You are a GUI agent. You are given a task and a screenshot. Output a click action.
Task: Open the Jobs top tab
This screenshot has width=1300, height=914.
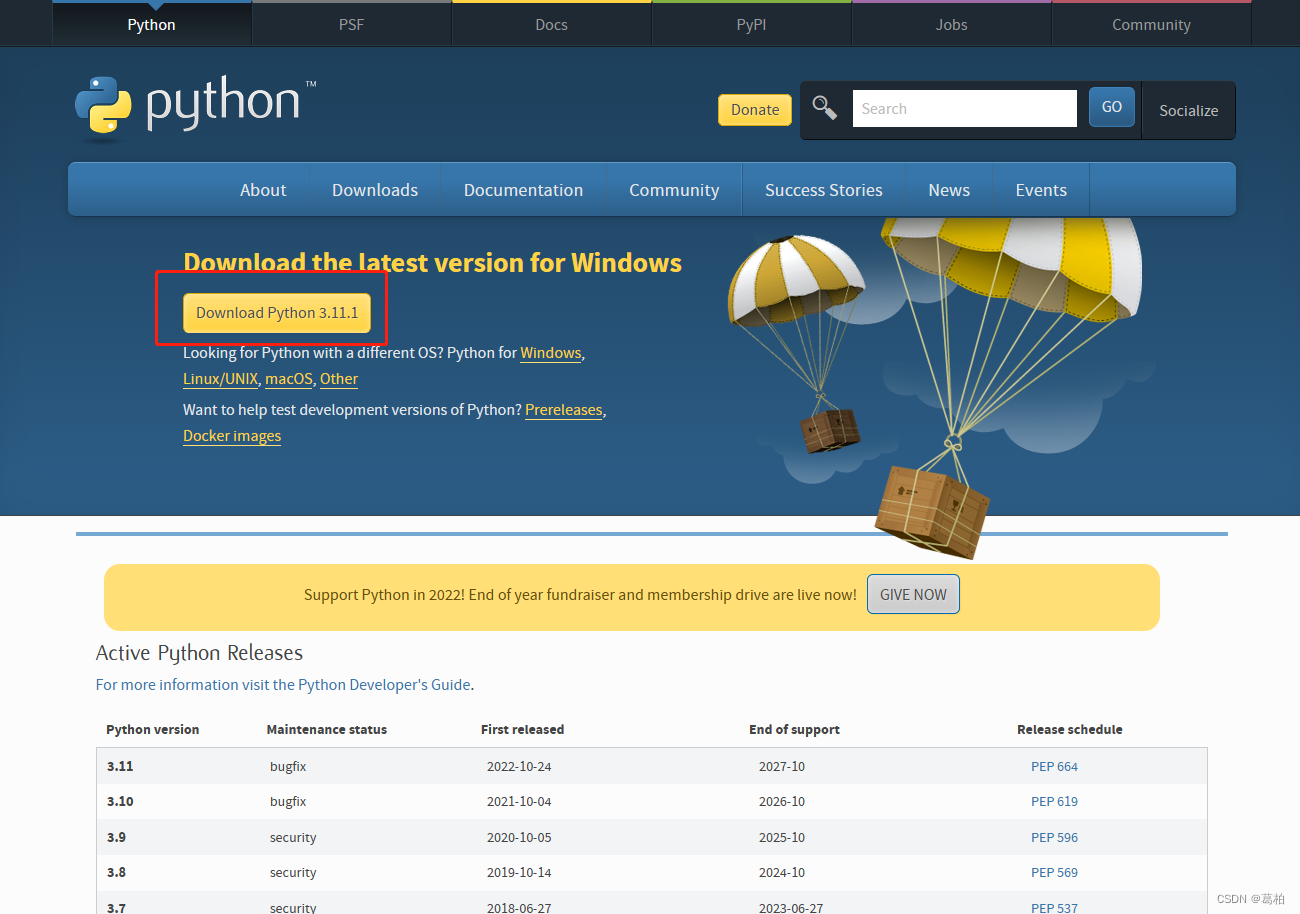click(x=952, y=24)
